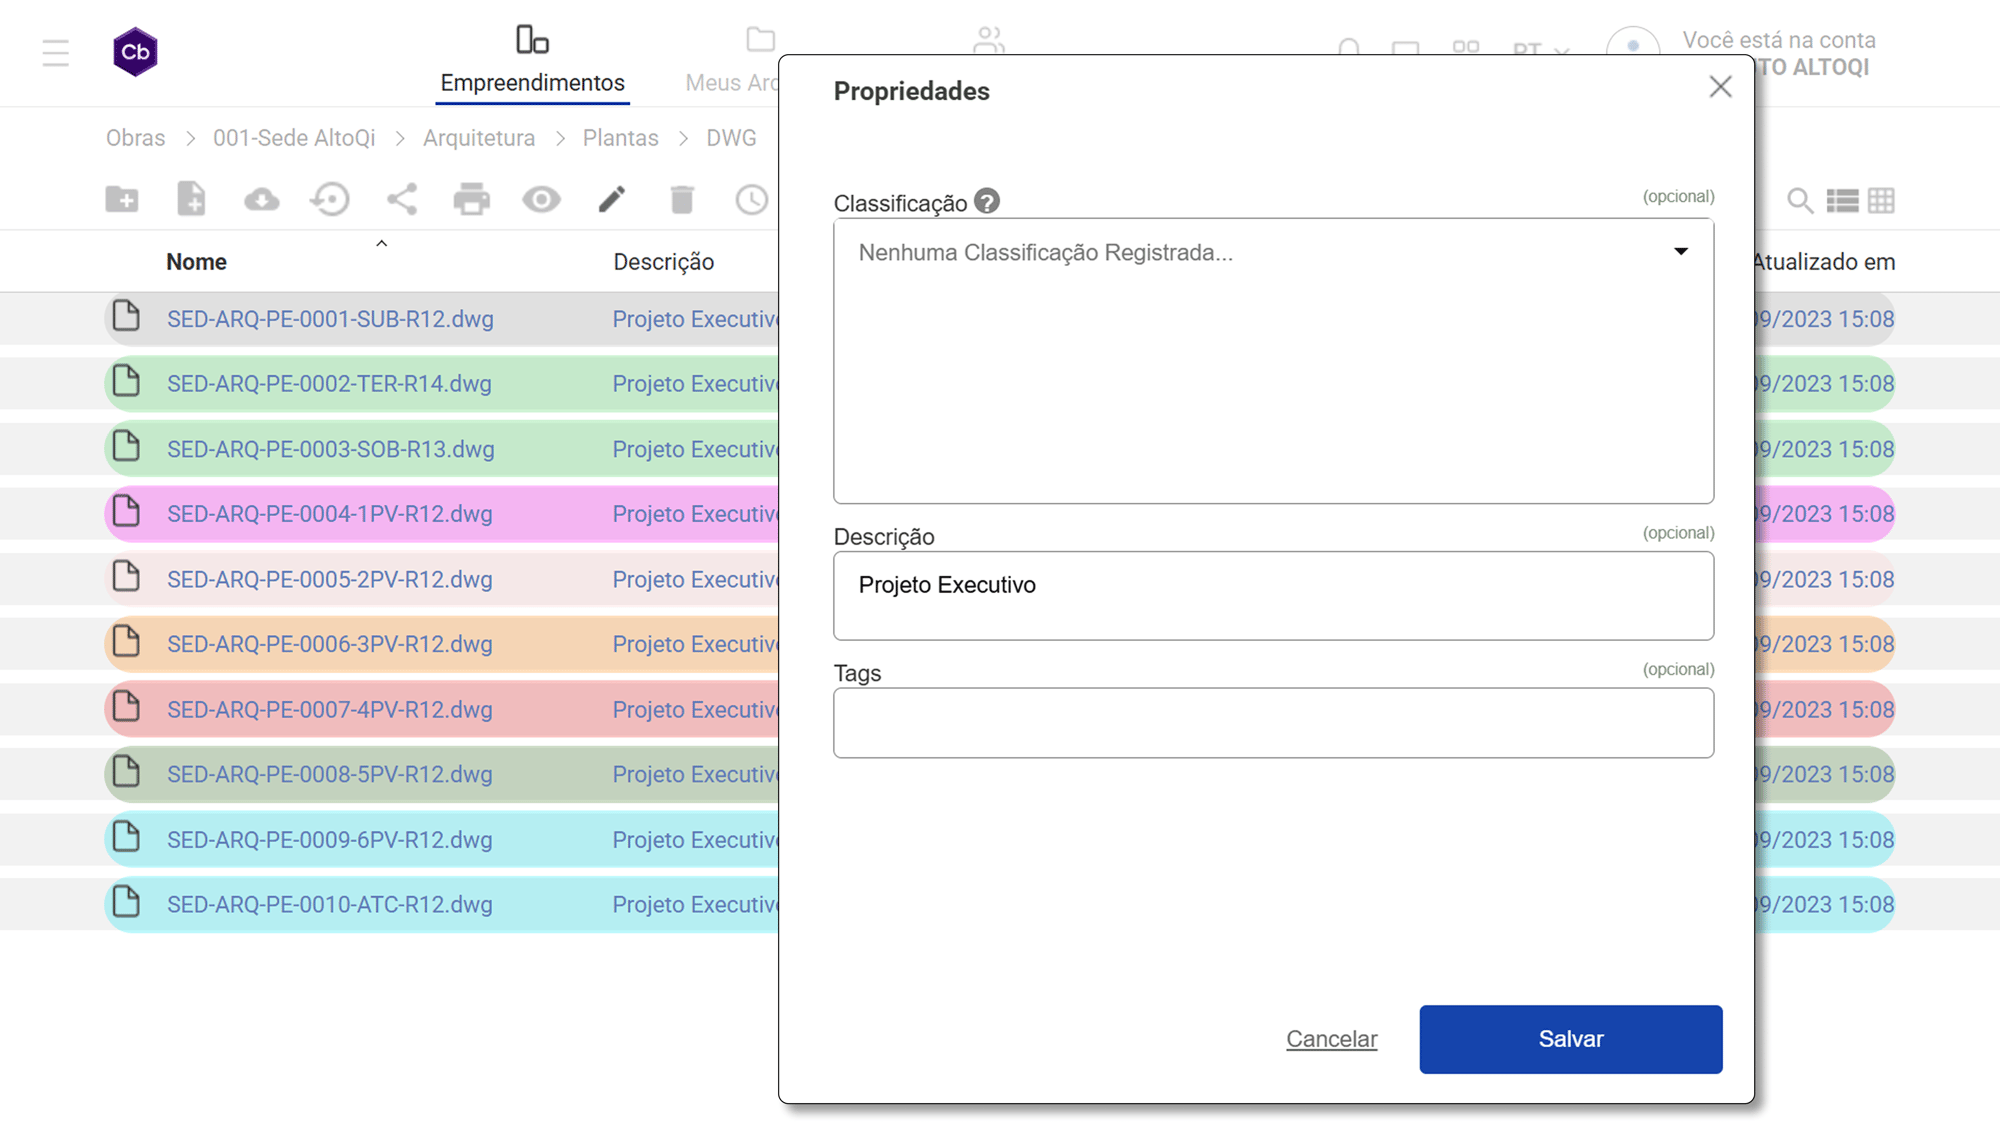Click into the Tags input field
This screenshot has height=1125, width=2000.
pos(1272,722)
